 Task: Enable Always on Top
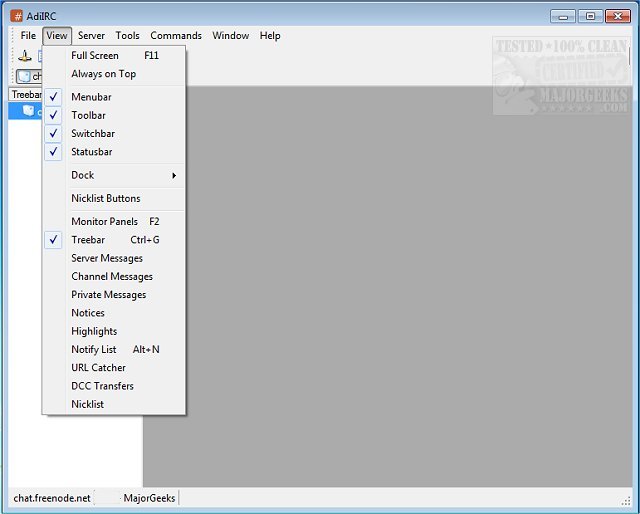point(114,74)
